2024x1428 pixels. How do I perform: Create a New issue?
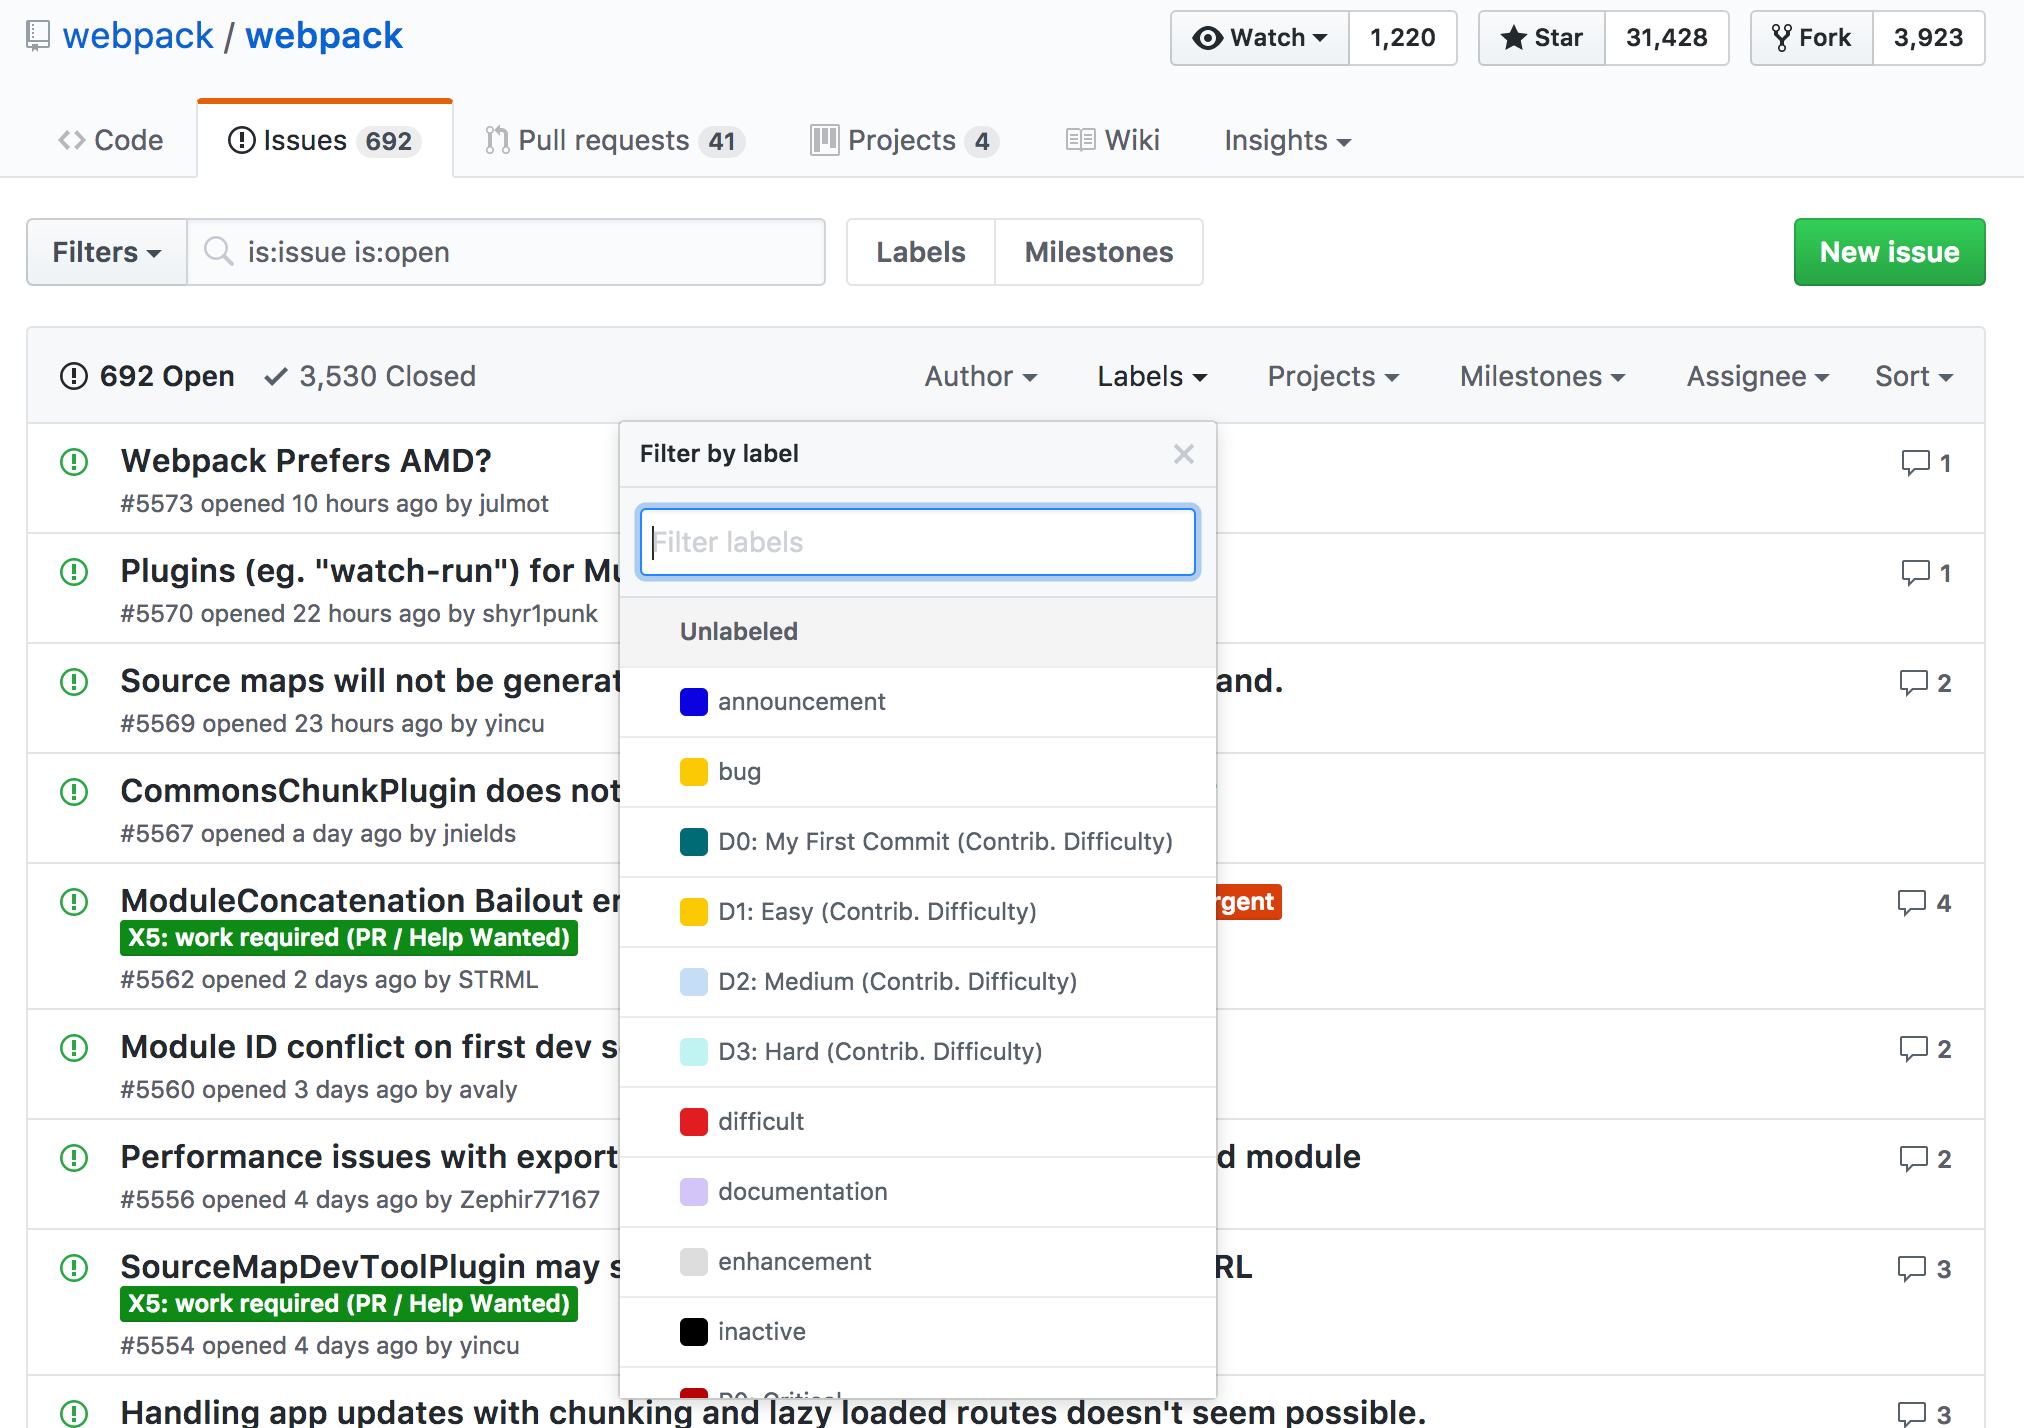[1889, 252]
